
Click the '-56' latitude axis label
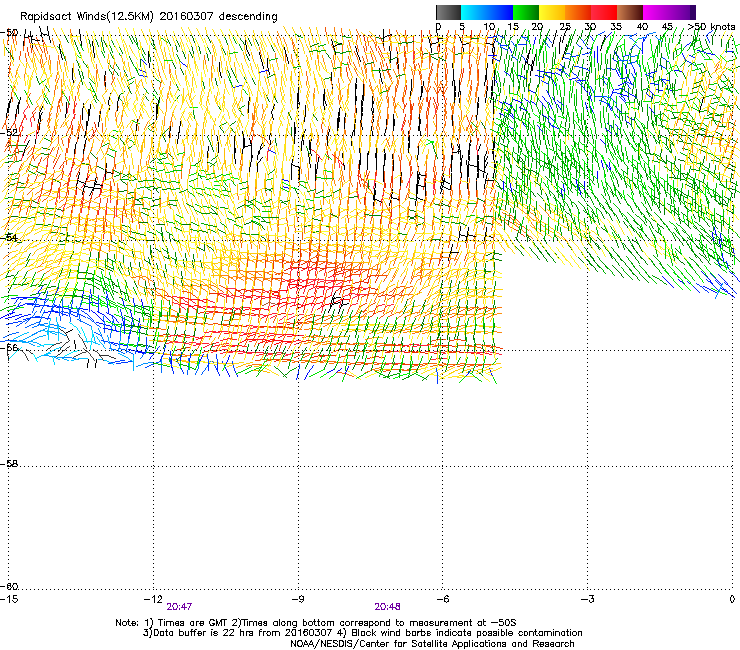coord(9,348)
